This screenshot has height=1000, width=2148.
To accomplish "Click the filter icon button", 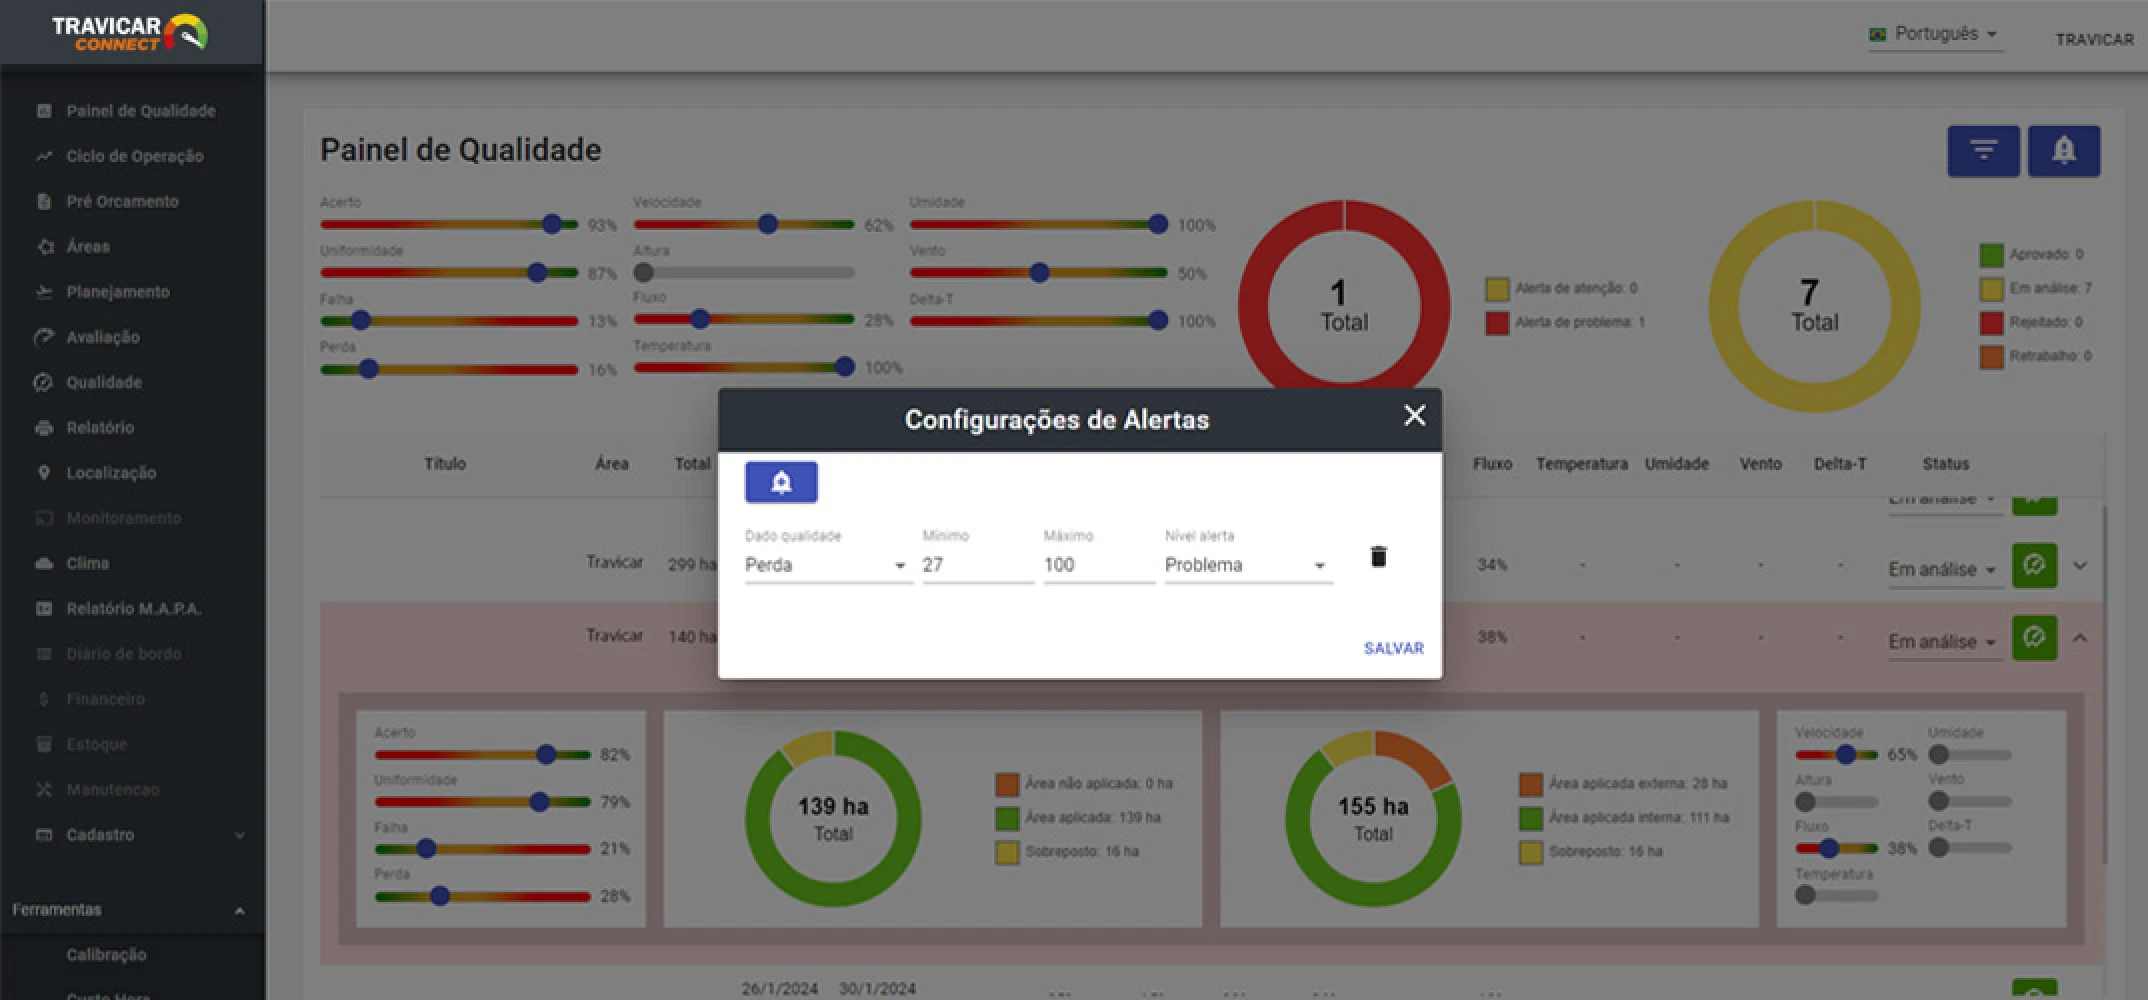I will (x=1983, y=151).
